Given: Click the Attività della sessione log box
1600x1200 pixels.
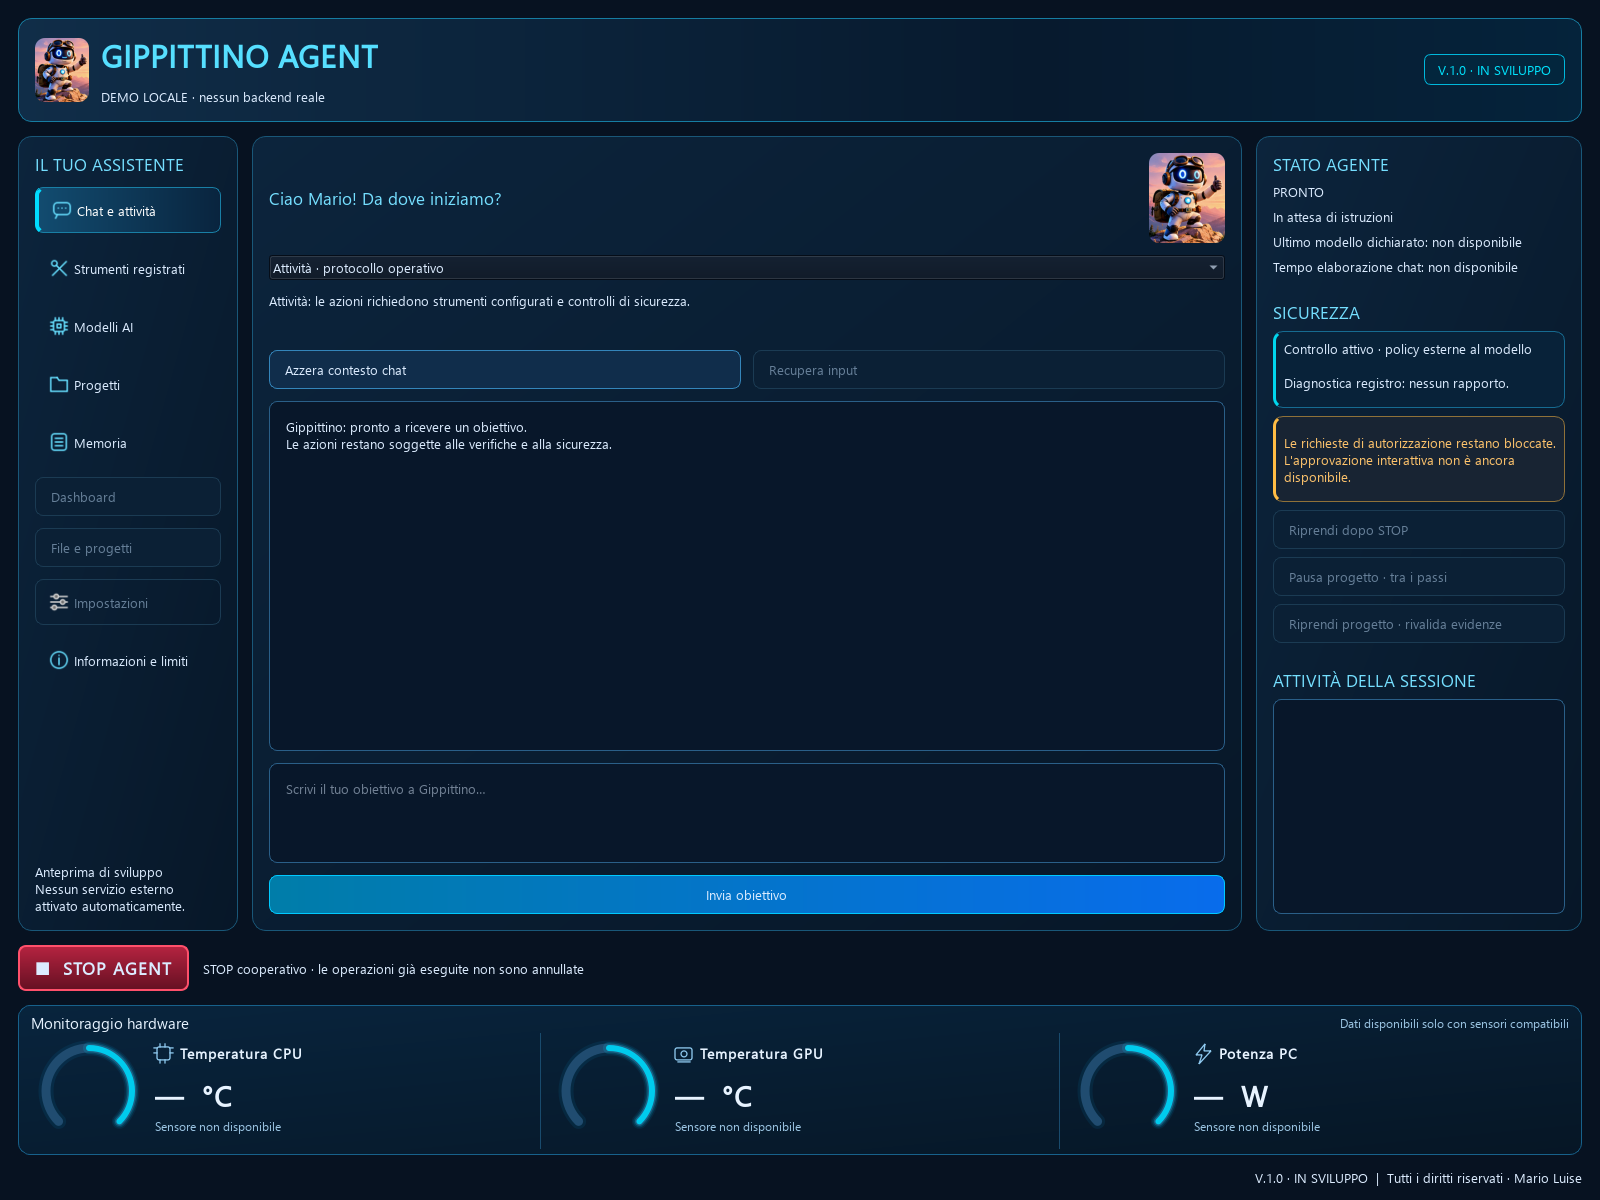Looking at the screenshot, I should pyautogui.click(x=1419, y=806).
